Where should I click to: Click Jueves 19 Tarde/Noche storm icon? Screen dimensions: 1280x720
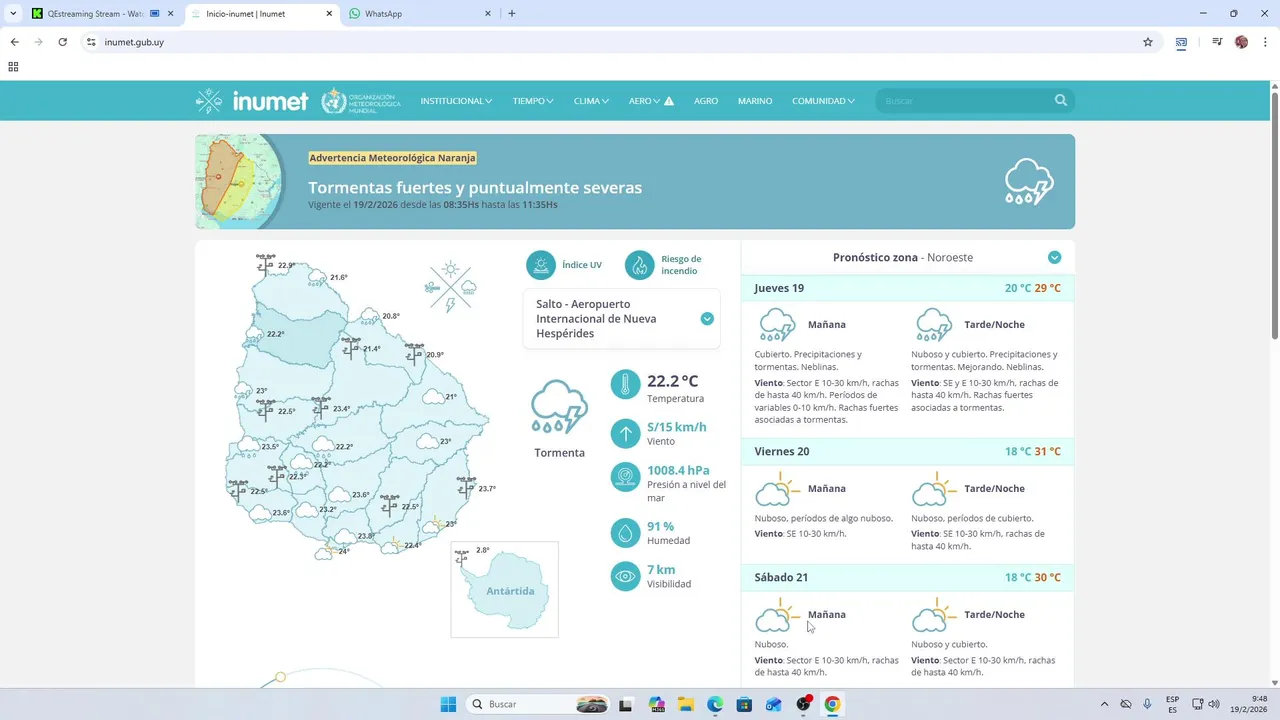(x=934, y=325)
